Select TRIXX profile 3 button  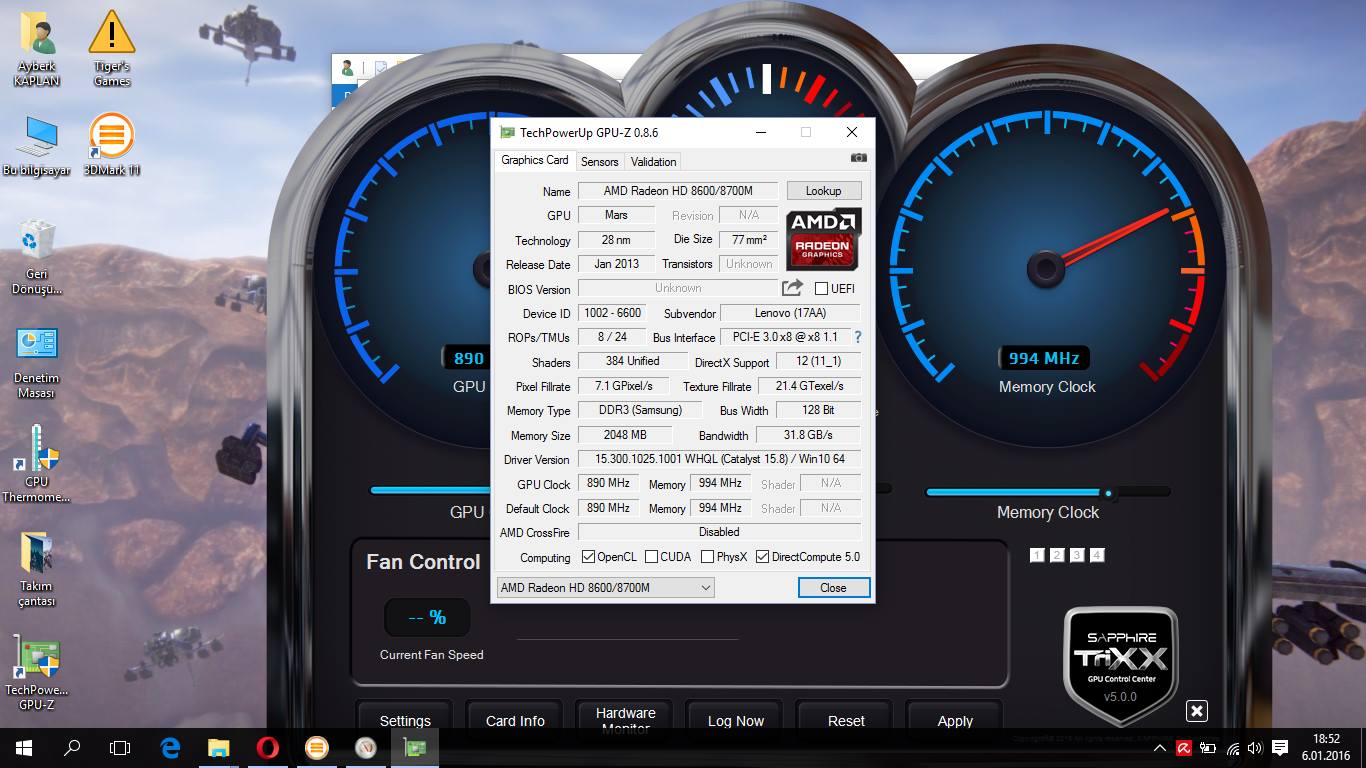click(1077, 555)
